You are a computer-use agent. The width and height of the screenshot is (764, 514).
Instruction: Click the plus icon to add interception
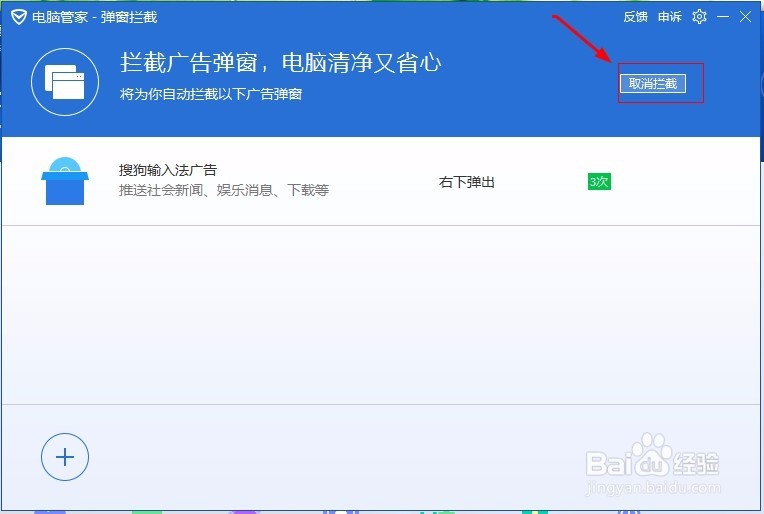coord(65,457)
